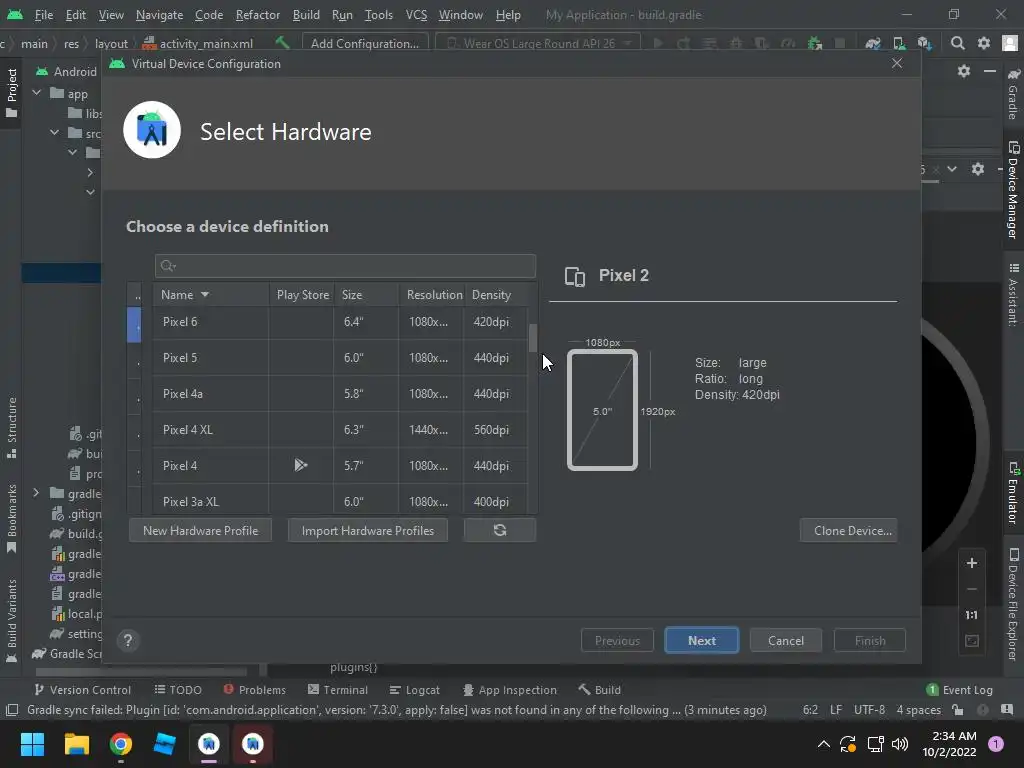Open the Terminal tool window tab
Screen dimensions: 1024x768
[x=338, y=690]
